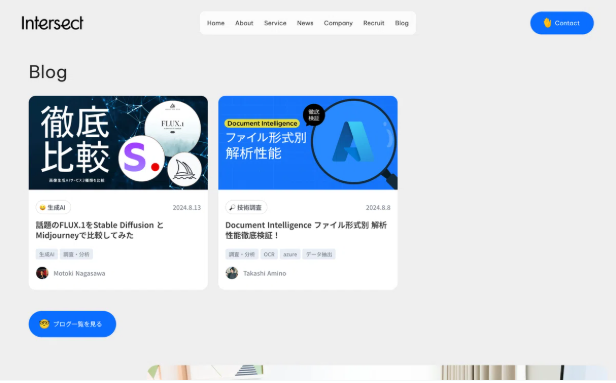Open Blog in the navigation bar
Viewport: 616px width, 383px height.
click(402, 23)
